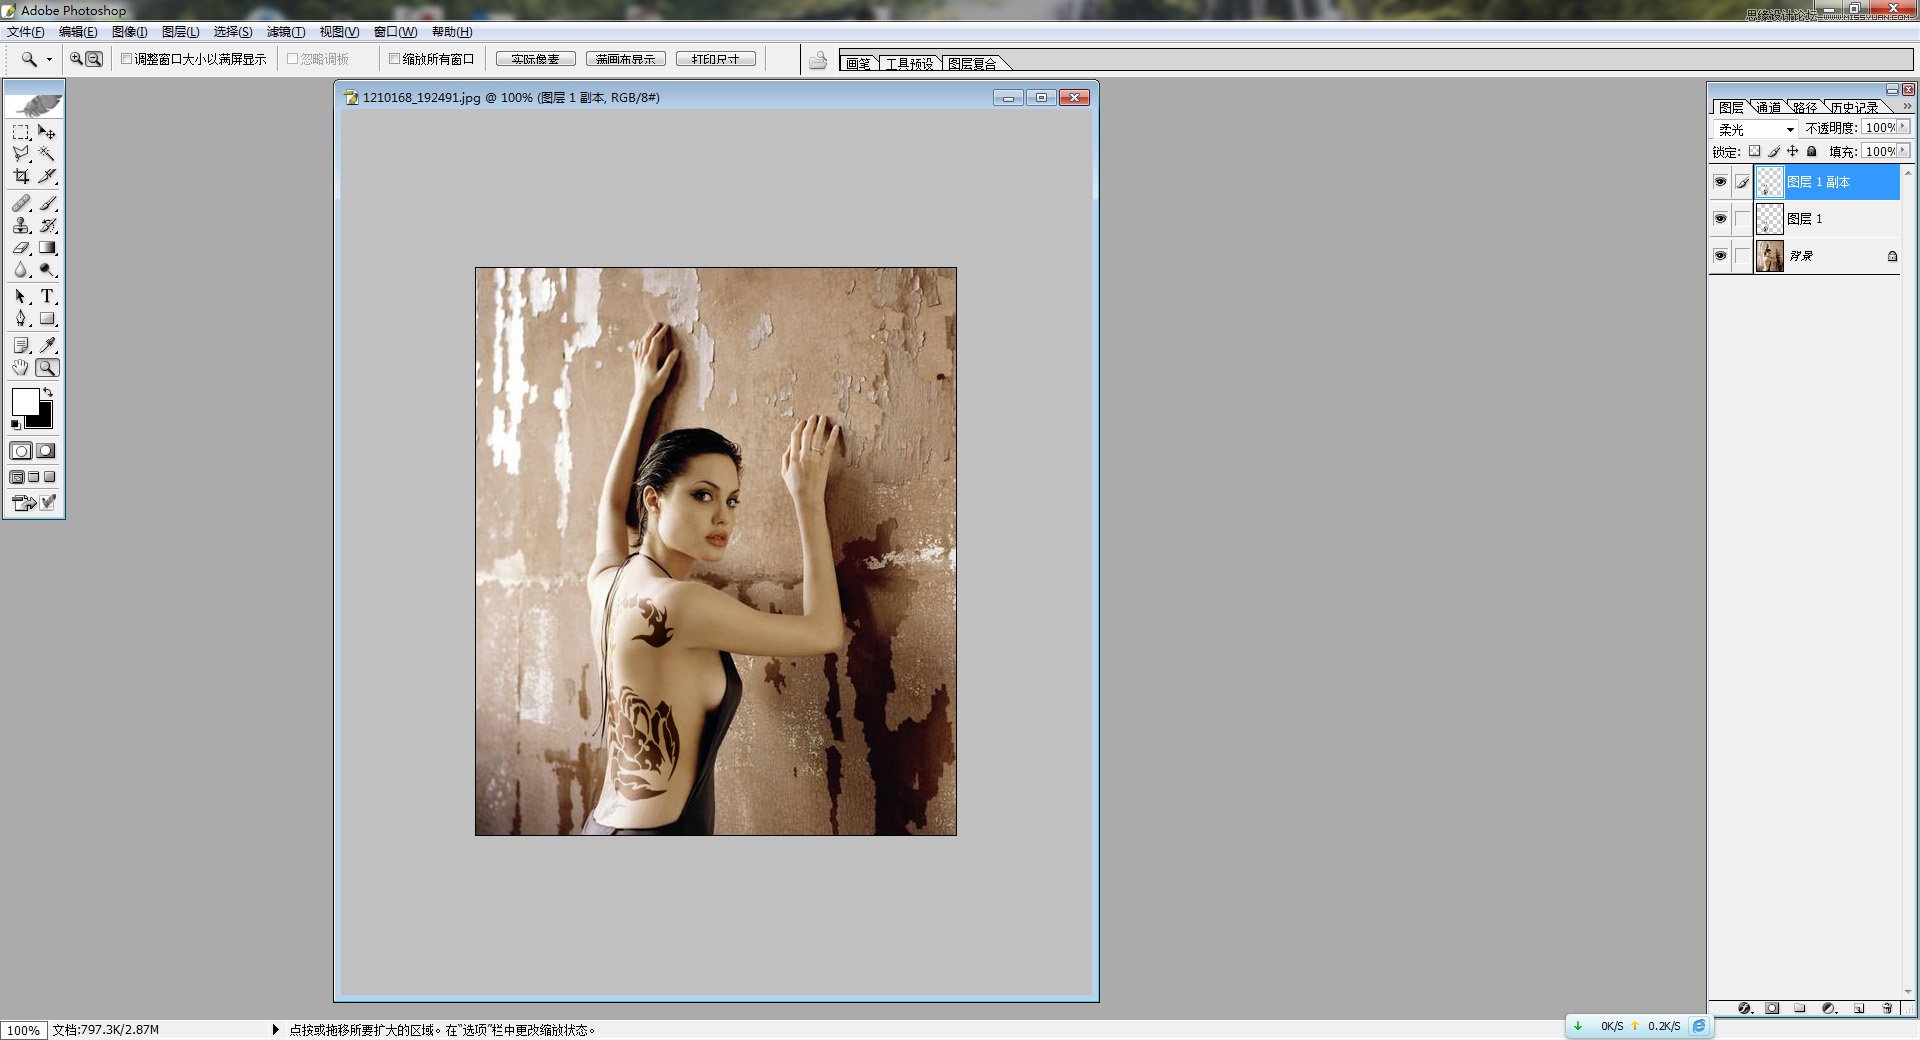Image resolution: width=1920 pixels, height=1040 pixels.
Task: Switch to Quick Mask mode
Action: point(46,451)
